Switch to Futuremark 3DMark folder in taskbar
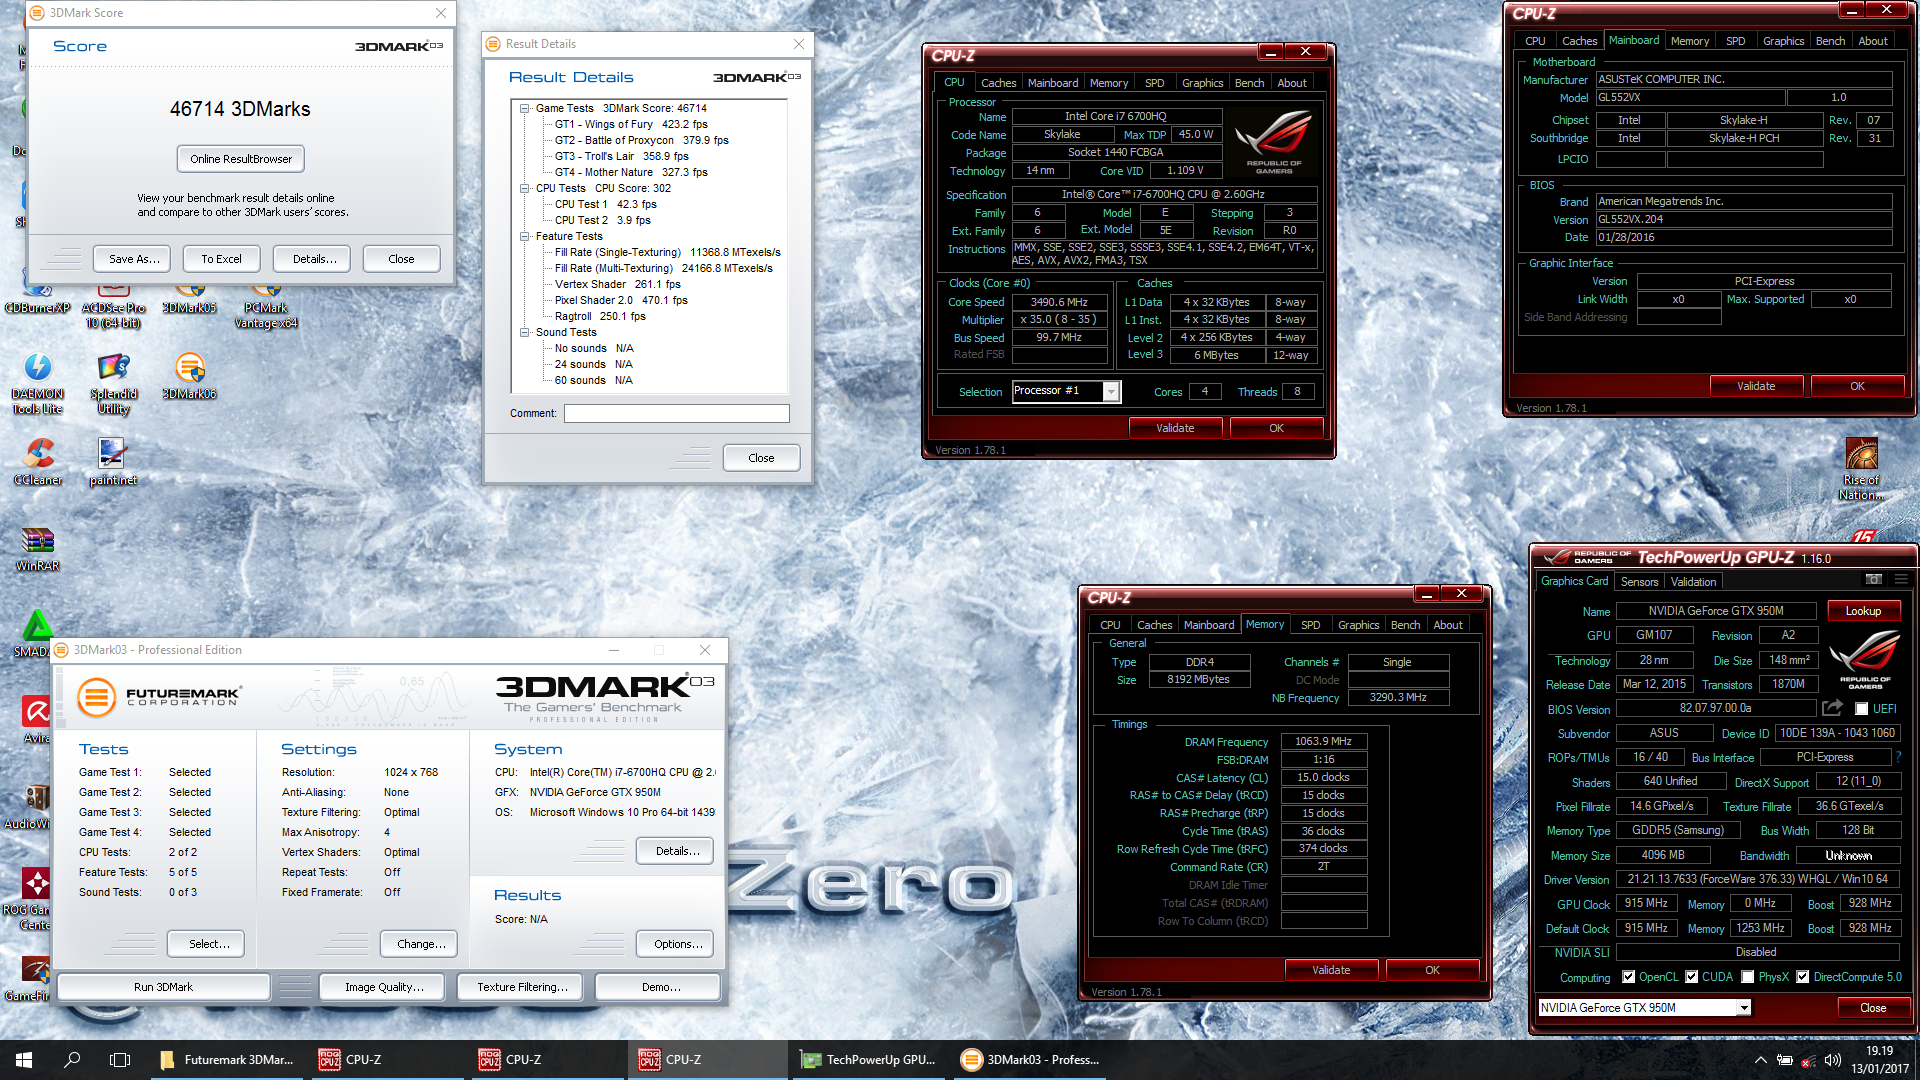Screen dimensions: 1920x1080 (228, 1060)
